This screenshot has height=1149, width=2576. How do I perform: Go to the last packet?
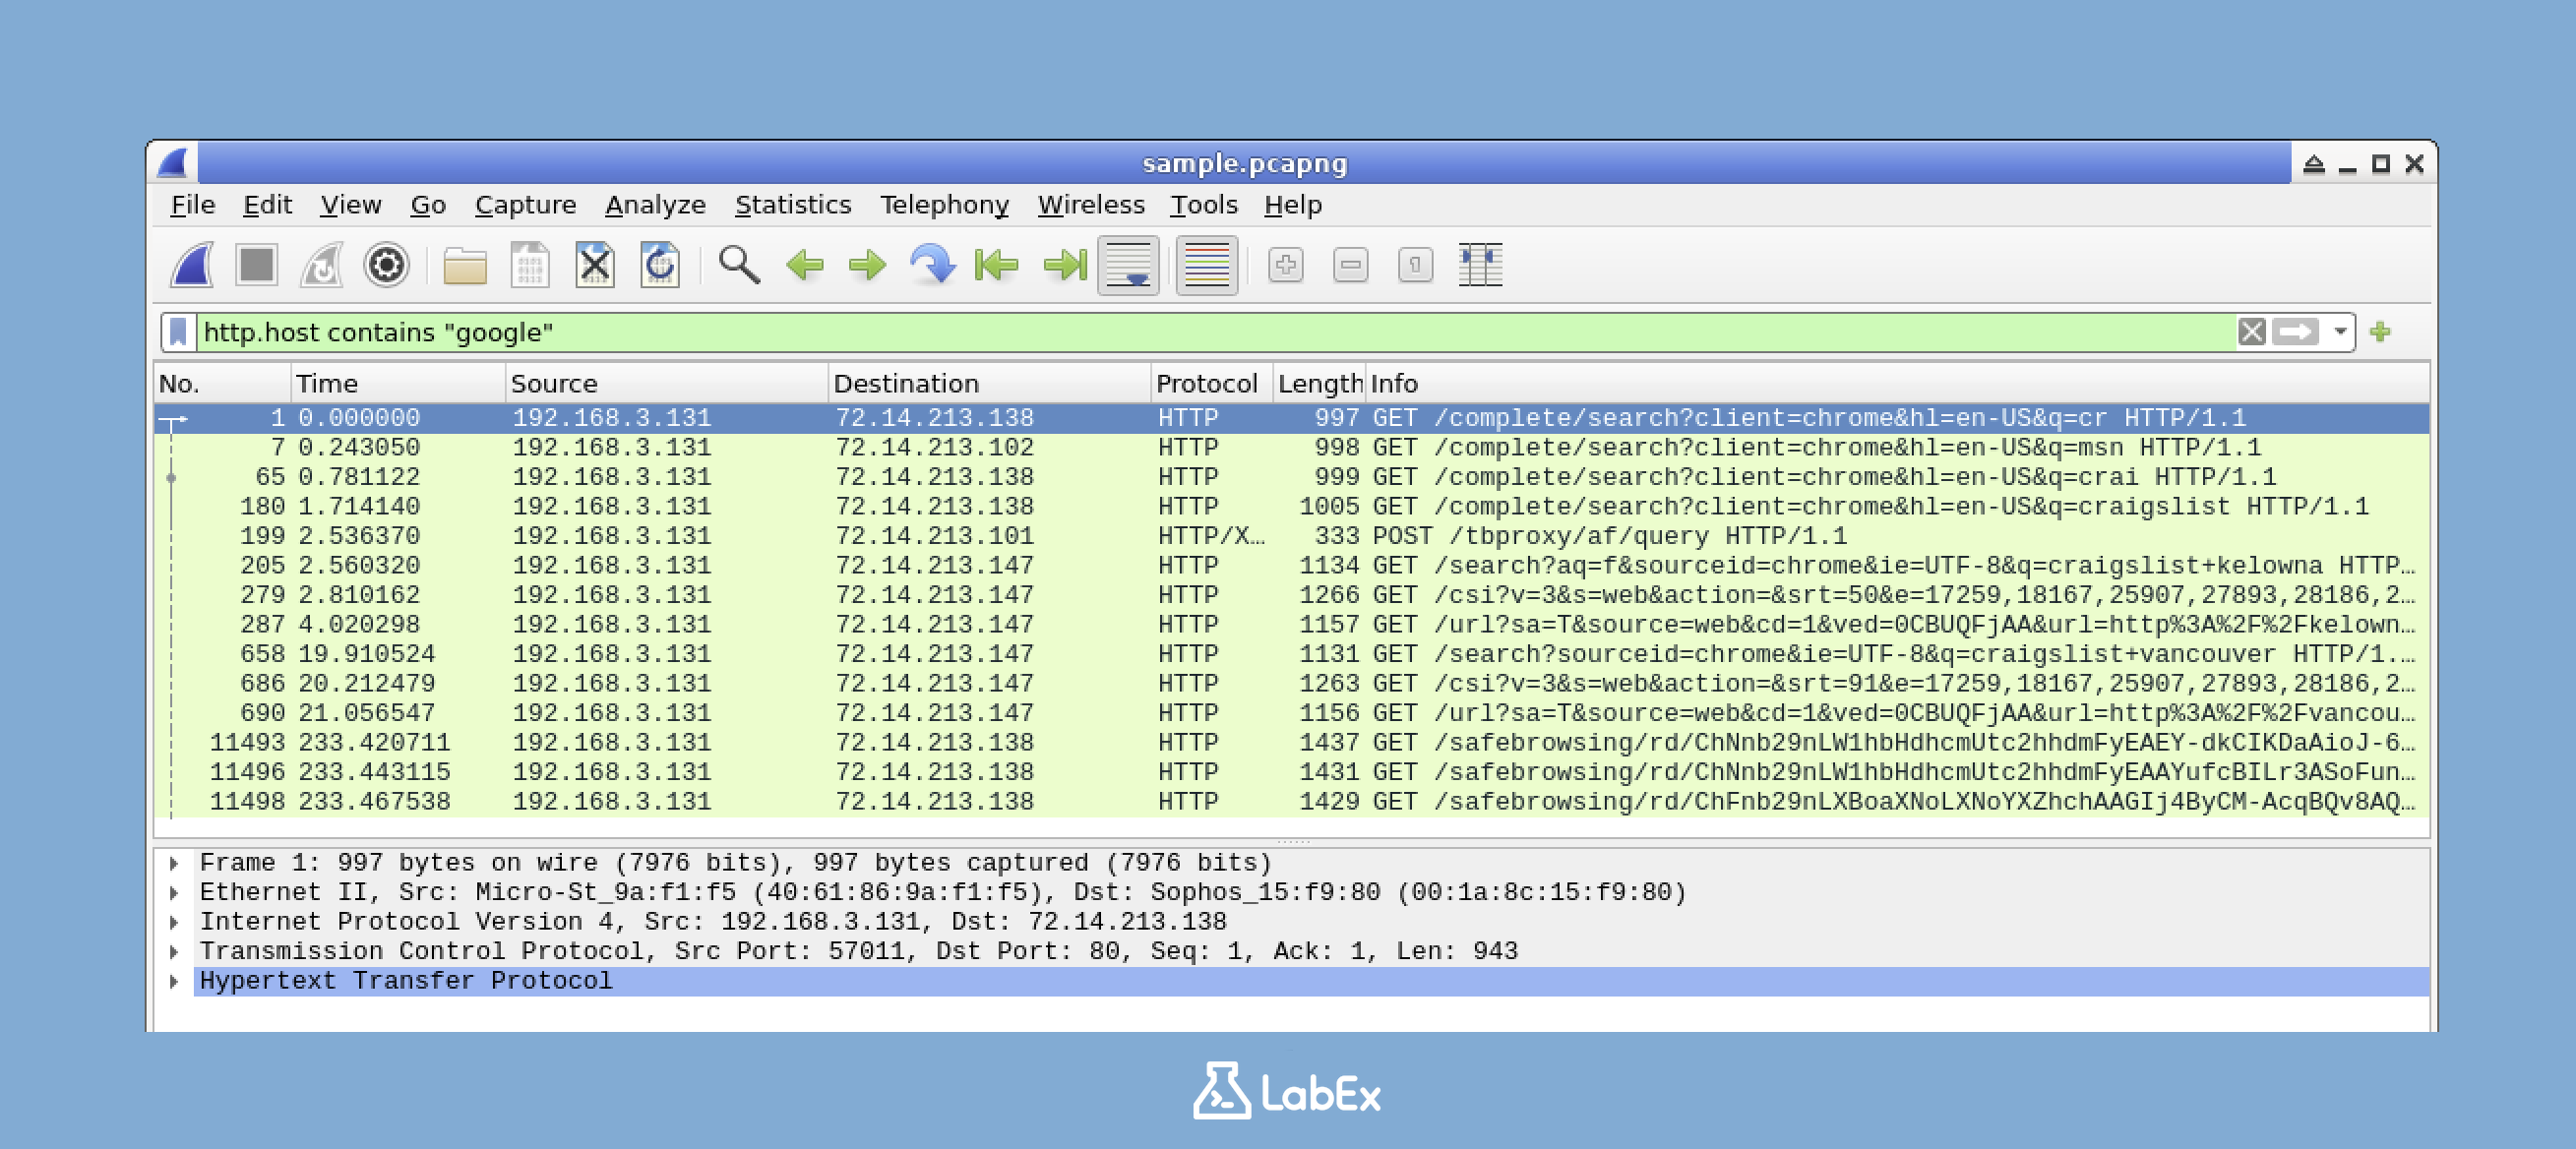click(1065, 265)
